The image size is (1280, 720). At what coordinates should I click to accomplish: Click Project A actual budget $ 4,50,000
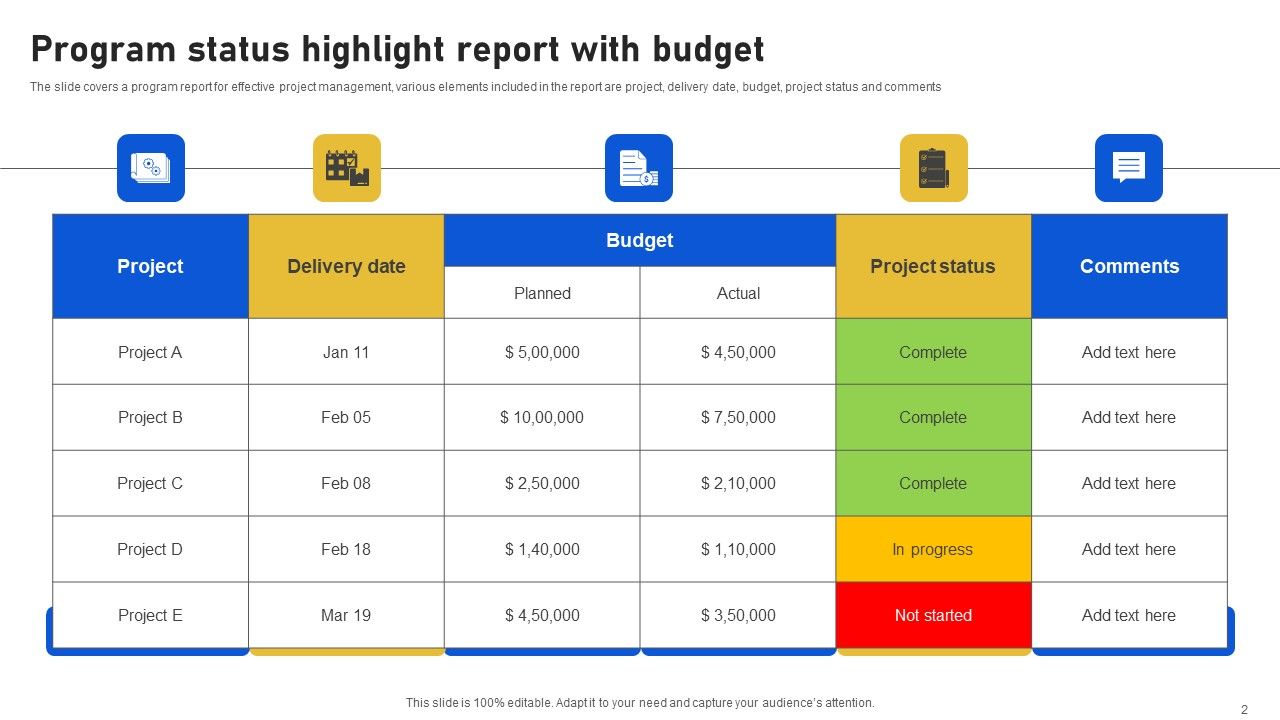point(738,352)
